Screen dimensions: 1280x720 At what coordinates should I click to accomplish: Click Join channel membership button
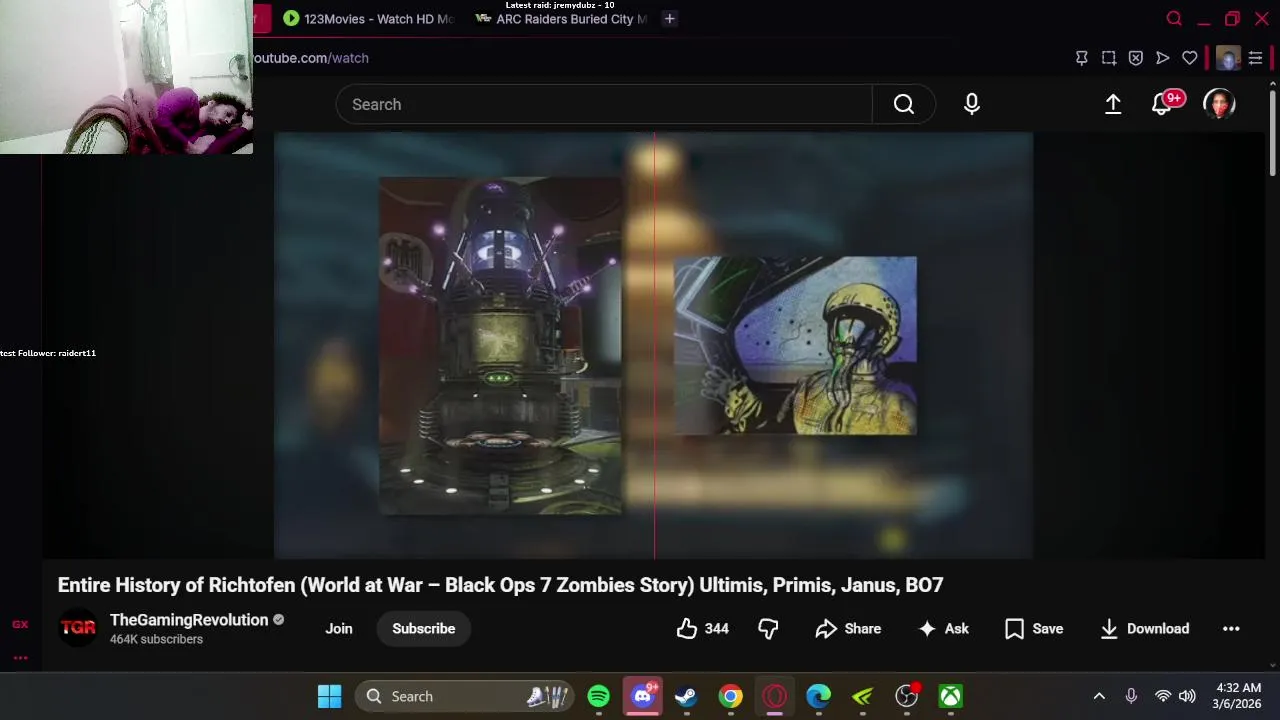coord(339,628)
